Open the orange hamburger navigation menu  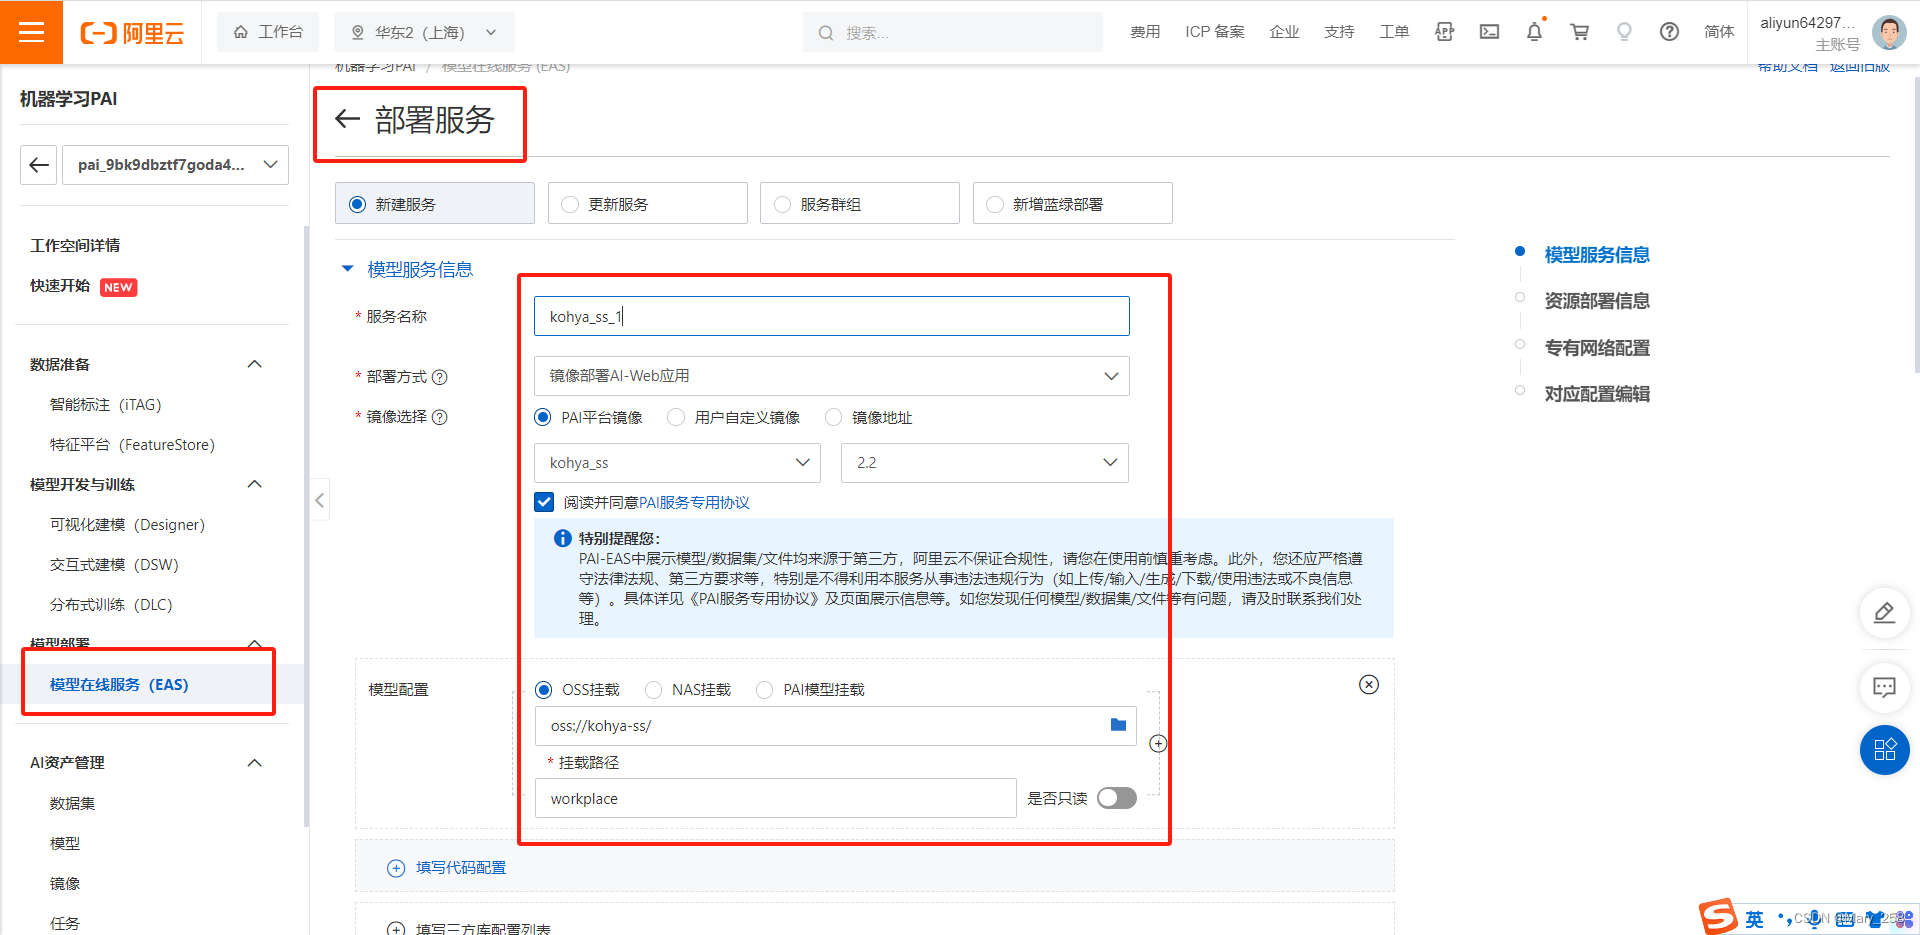pyautogui.click(x=31, y=31)
